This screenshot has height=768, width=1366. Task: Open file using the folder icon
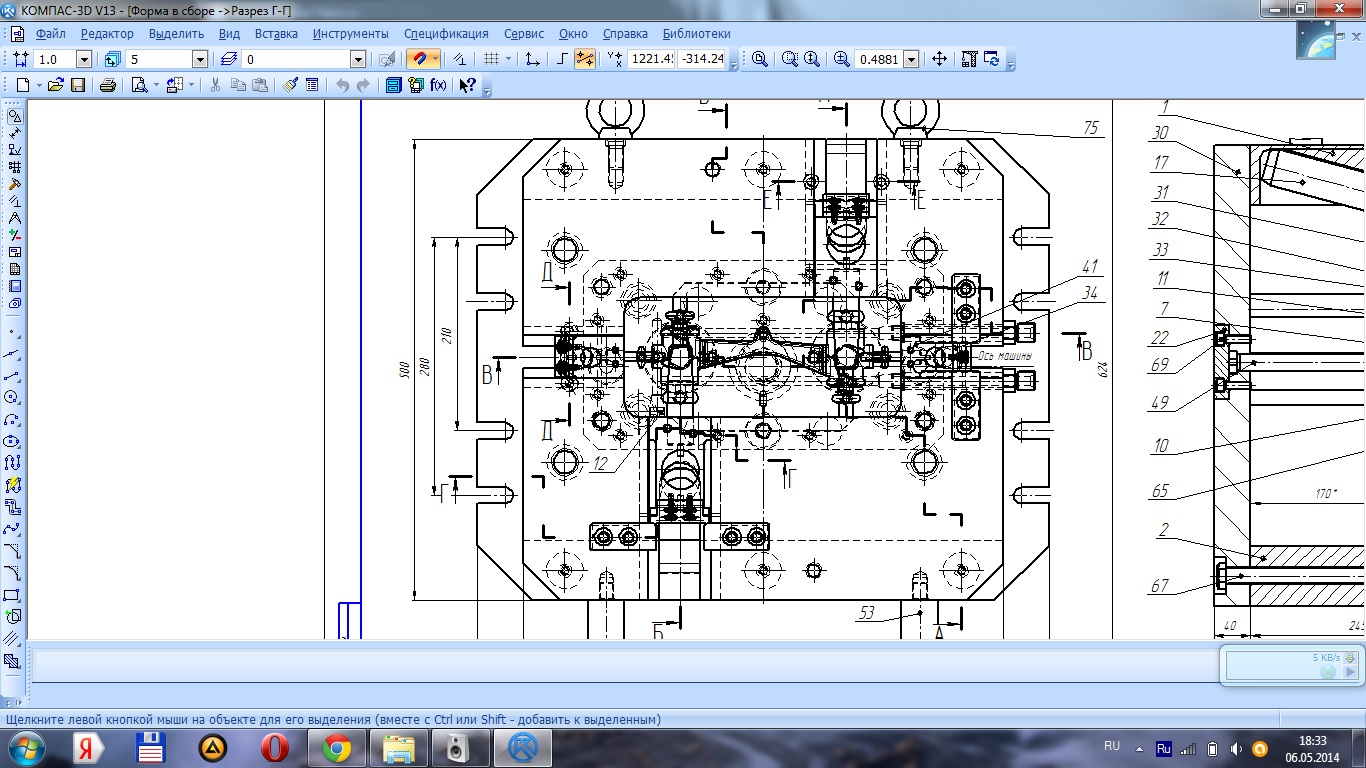56,85
